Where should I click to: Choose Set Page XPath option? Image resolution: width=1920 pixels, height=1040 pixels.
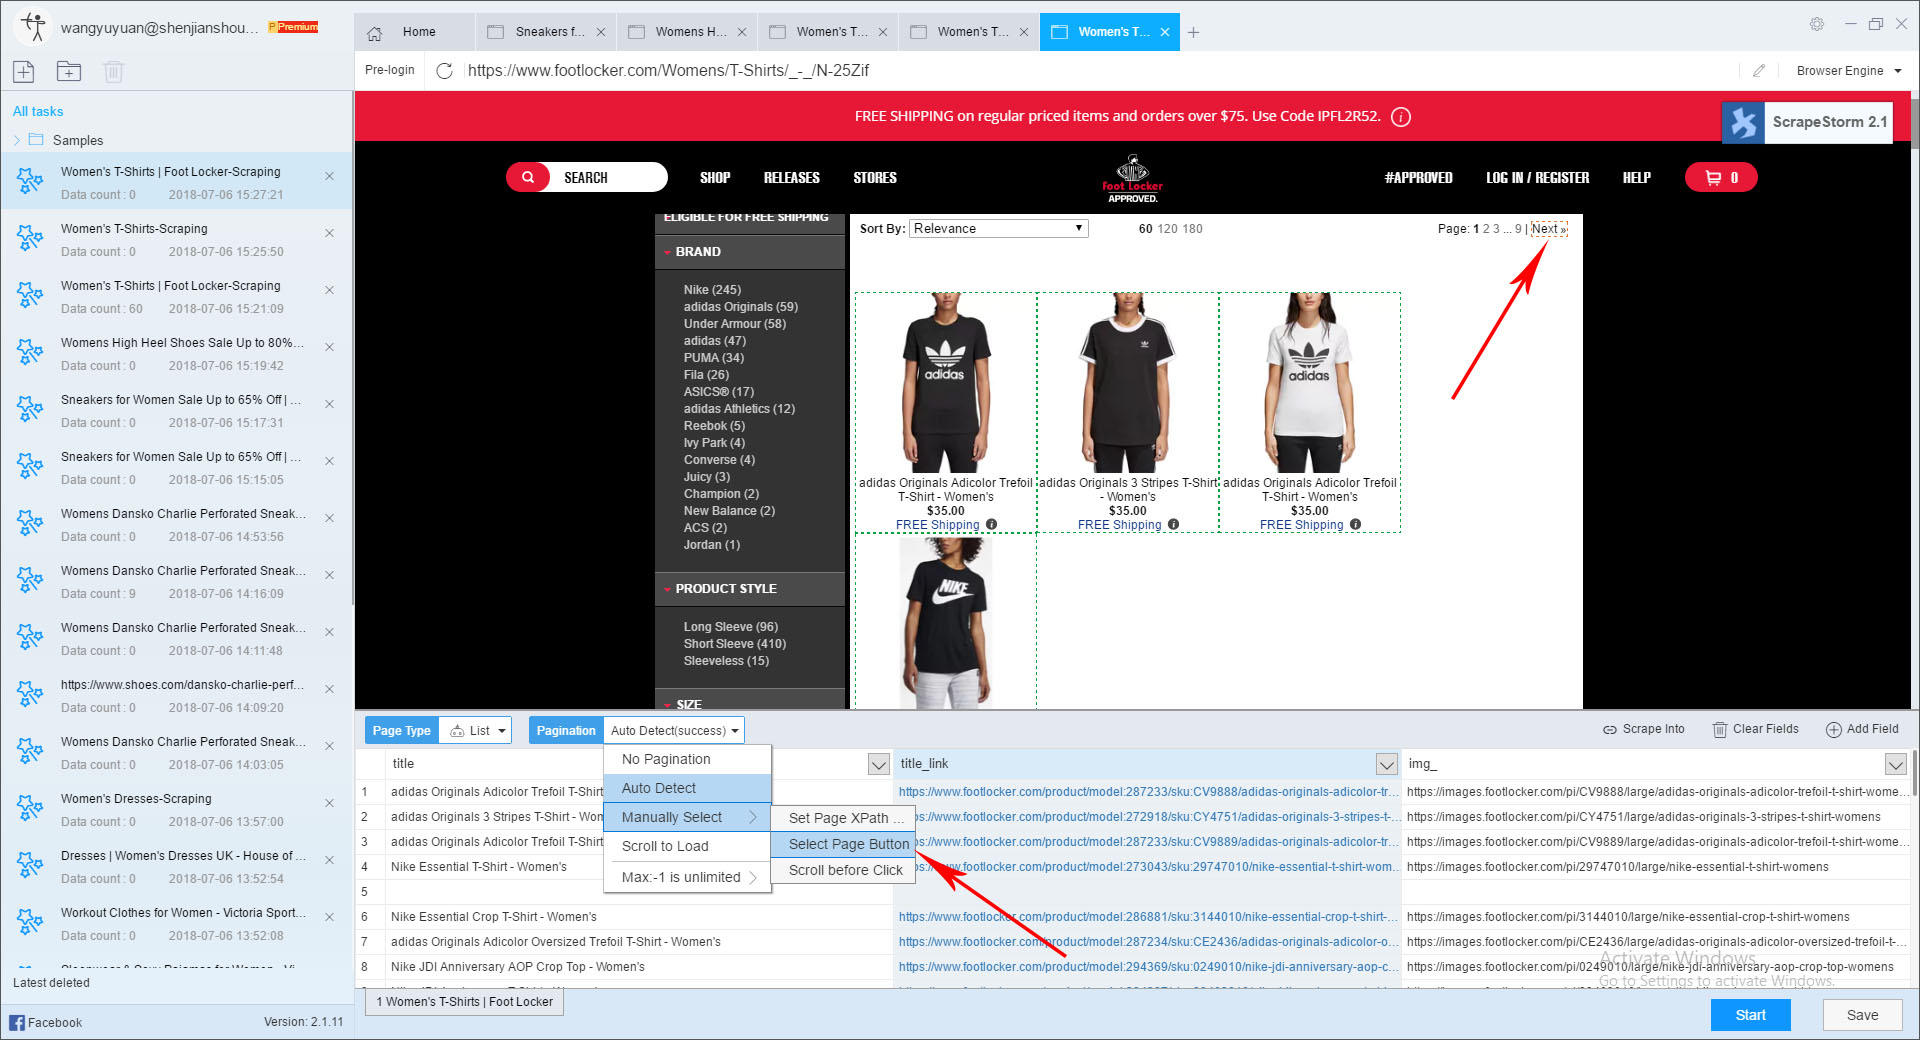click(844, 818)
